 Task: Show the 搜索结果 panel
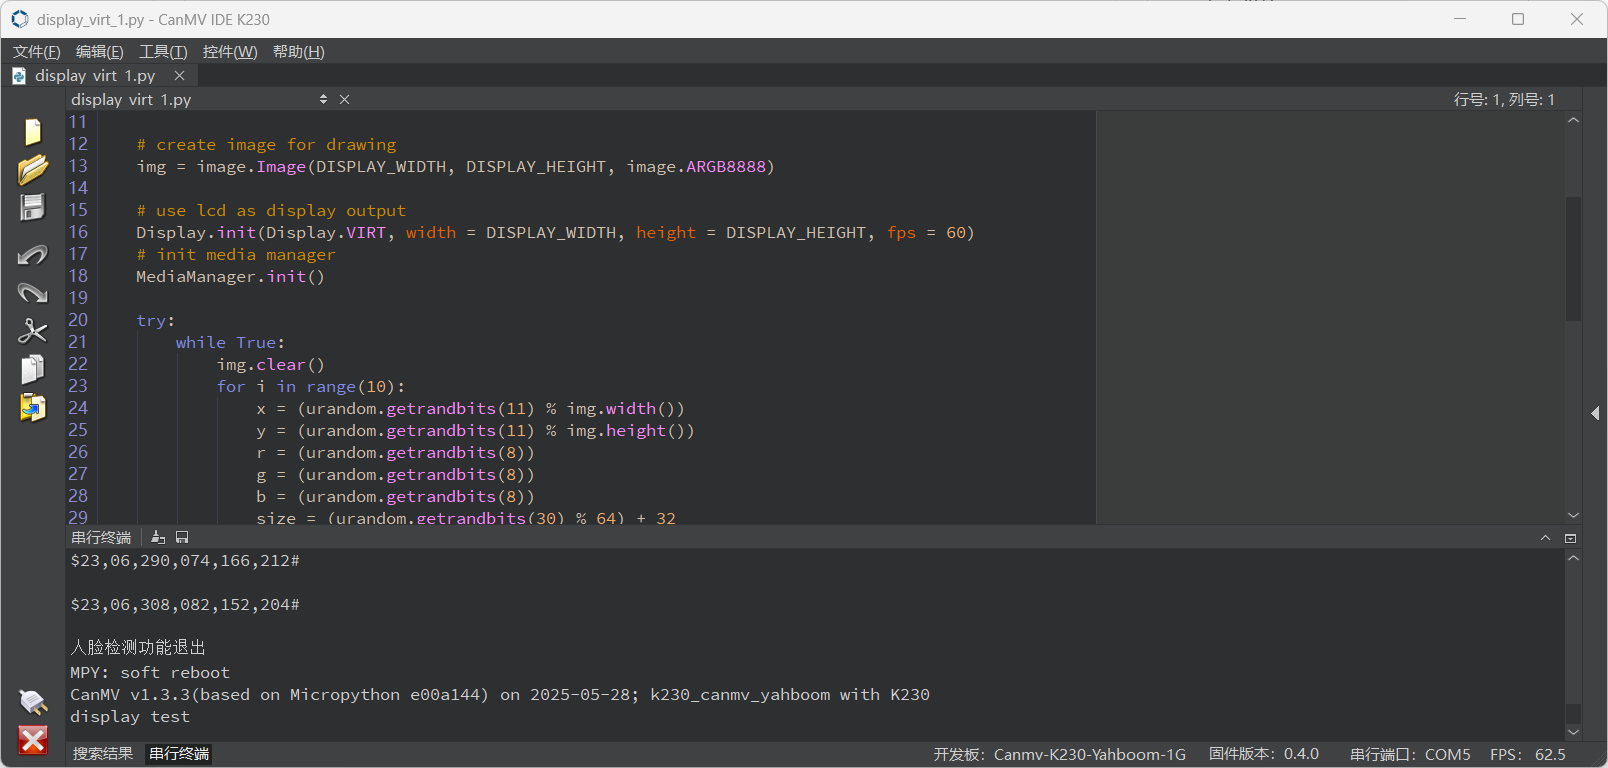[103, 754]
